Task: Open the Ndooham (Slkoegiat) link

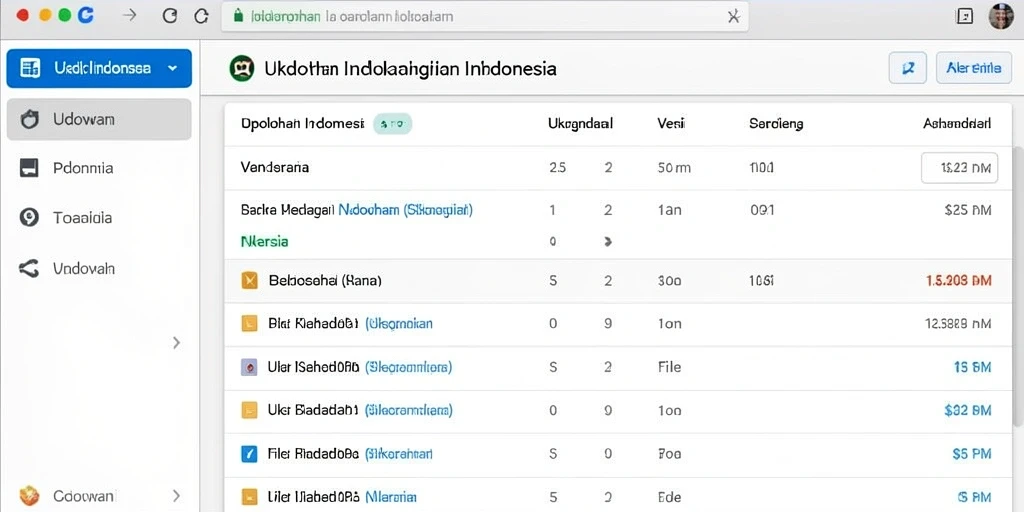Action: point(406,210)
